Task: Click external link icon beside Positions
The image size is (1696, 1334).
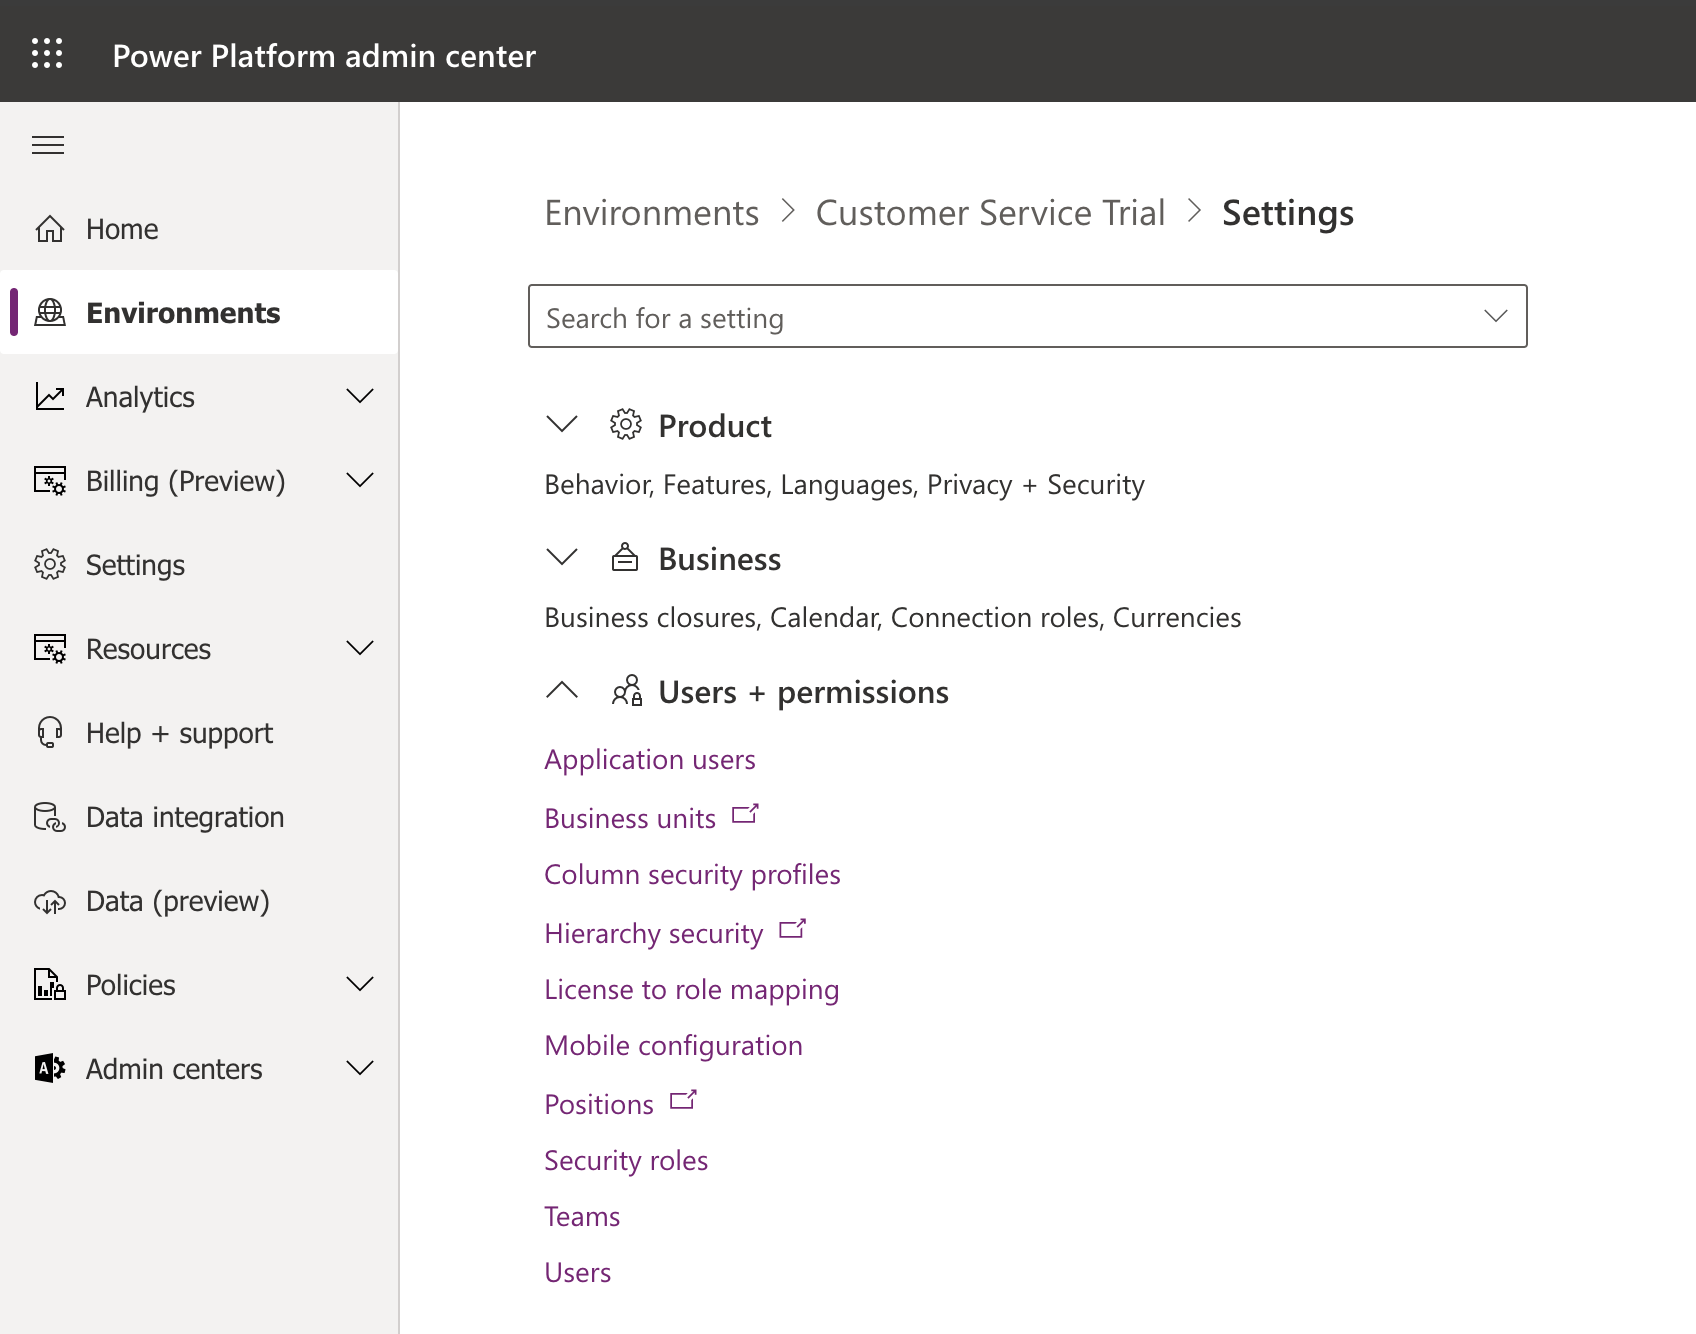Action: pyautogui.click(x=684, y=1100)
